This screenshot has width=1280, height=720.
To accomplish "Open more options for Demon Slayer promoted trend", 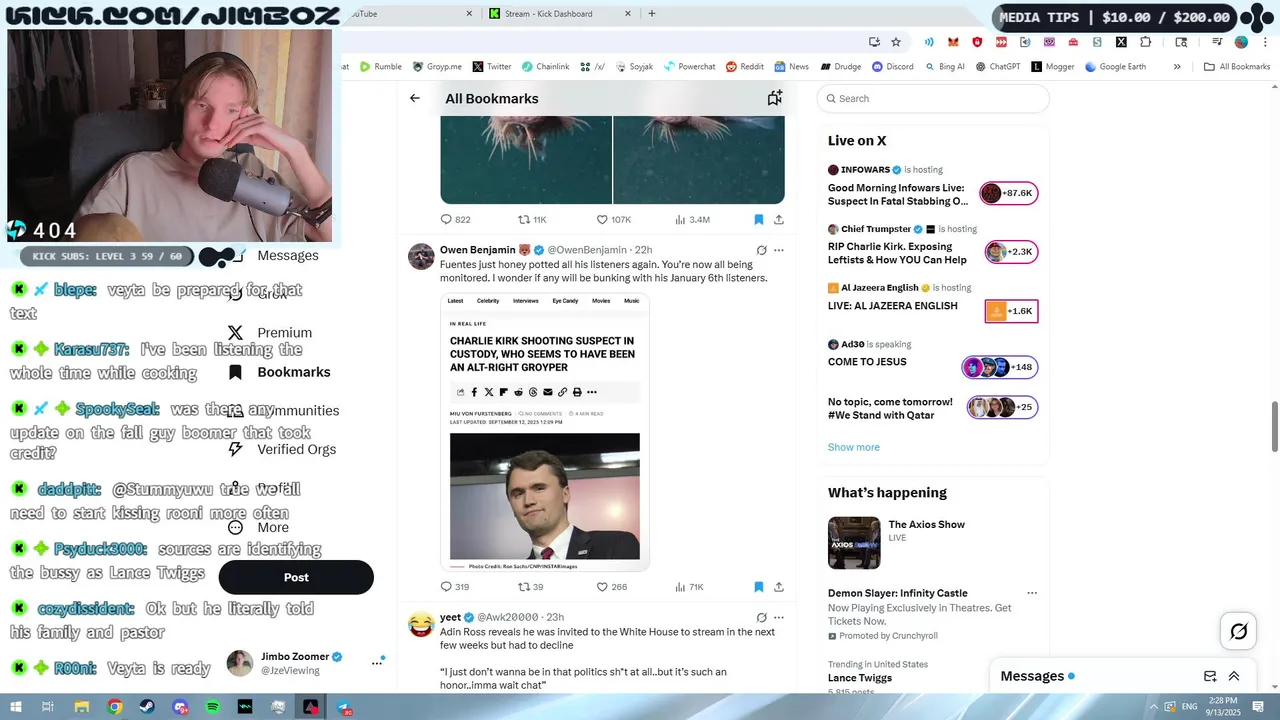I will pyautogui.click(x=1032, y=593).
